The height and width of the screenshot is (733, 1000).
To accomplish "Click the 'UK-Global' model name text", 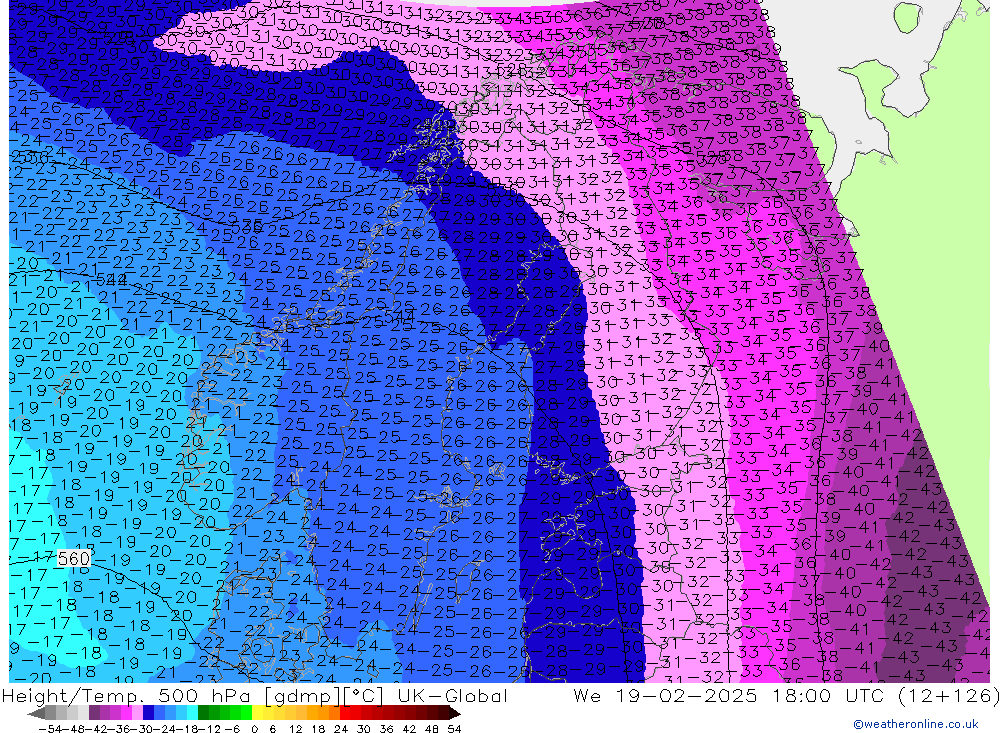I will point(452,695).
